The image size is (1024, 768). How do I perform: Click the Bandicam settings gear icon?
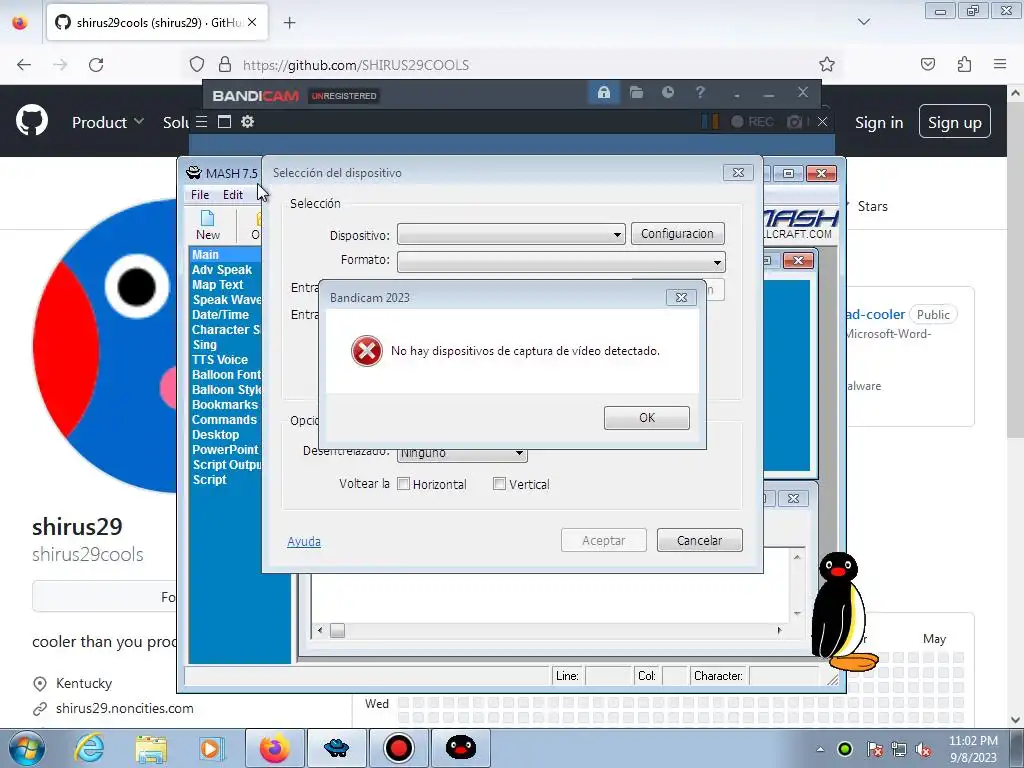pos(248,121)
